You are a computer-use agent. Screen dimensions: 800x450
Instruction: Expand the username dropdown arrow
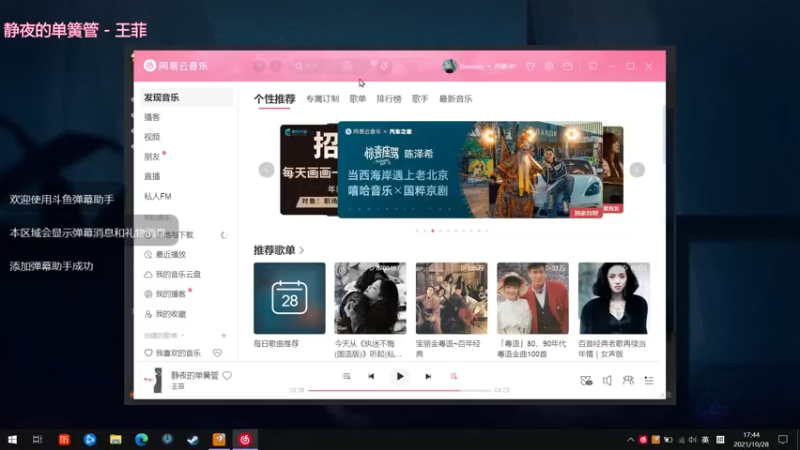point(488,67)
